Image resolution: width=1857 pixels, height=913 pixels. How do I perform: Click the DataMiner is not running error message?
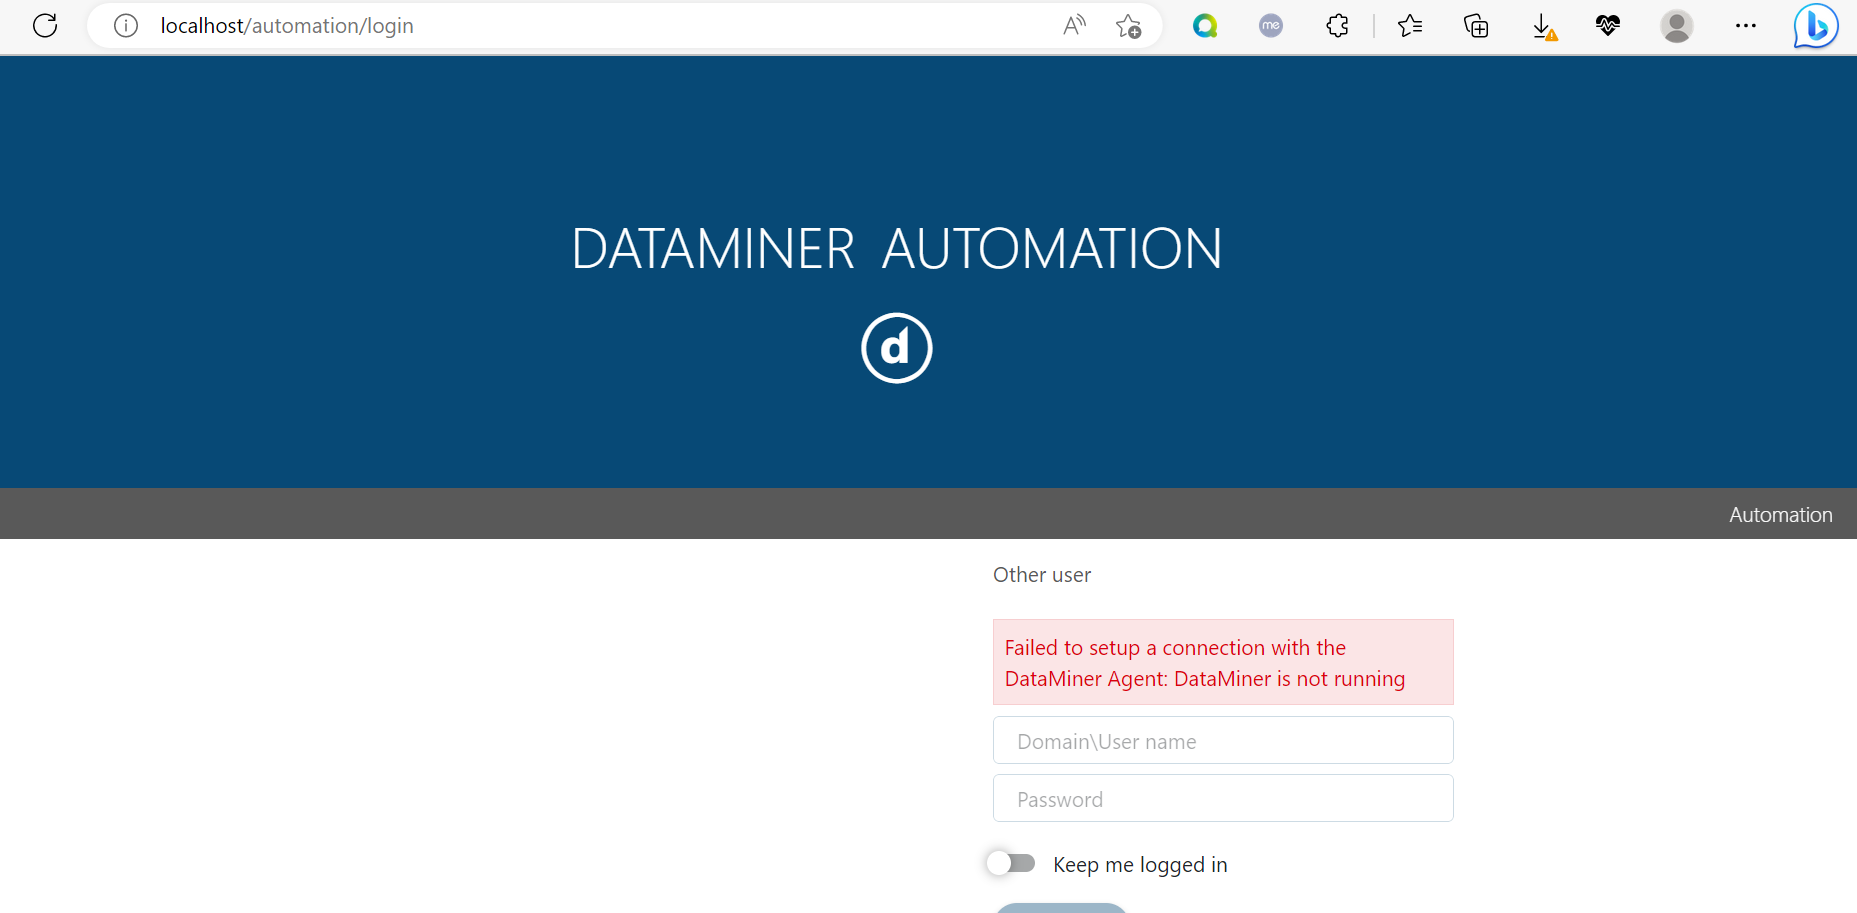[x=1223, y=662]
